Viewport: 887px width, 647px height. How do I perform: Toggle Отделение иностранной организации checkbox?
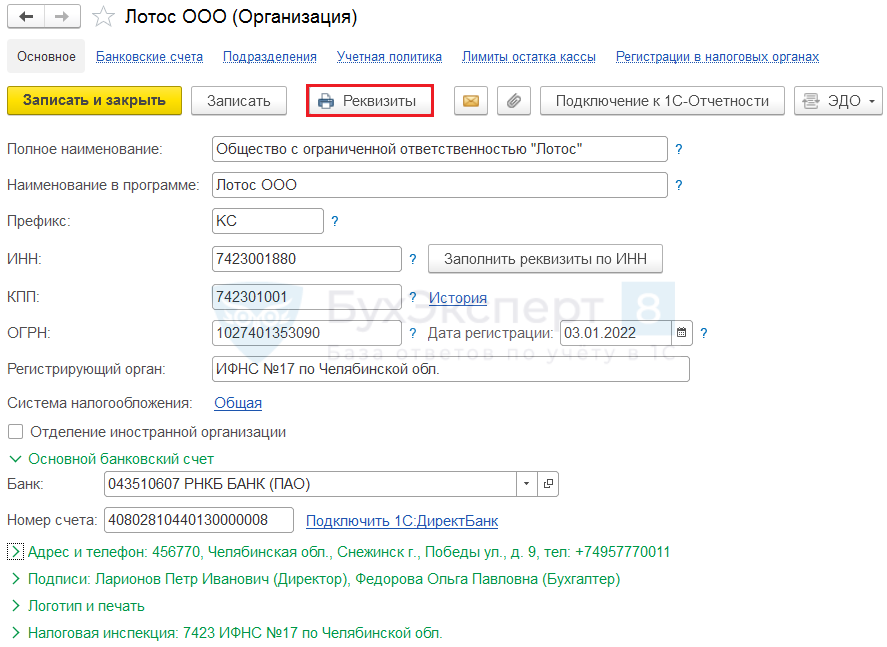pos(15,432)
